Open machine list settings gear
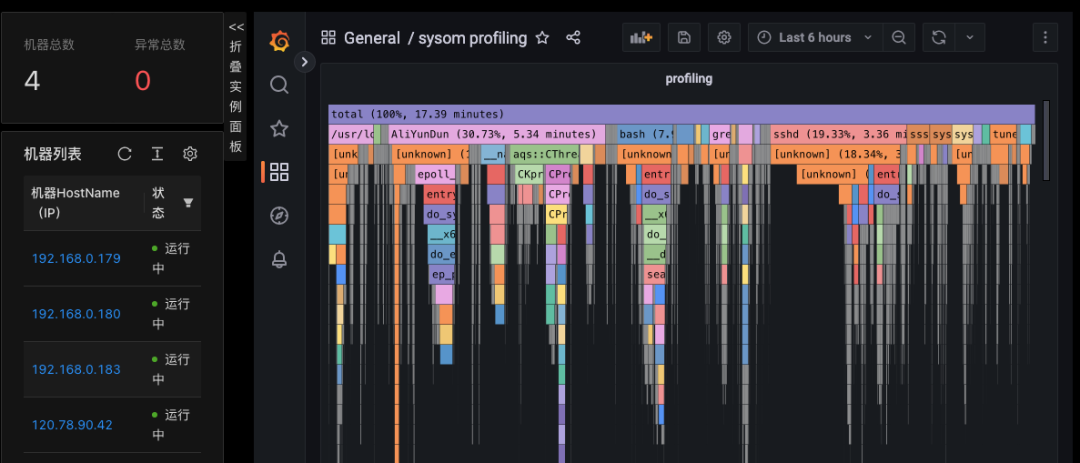The image size is (1080, 463). point(190,154)
